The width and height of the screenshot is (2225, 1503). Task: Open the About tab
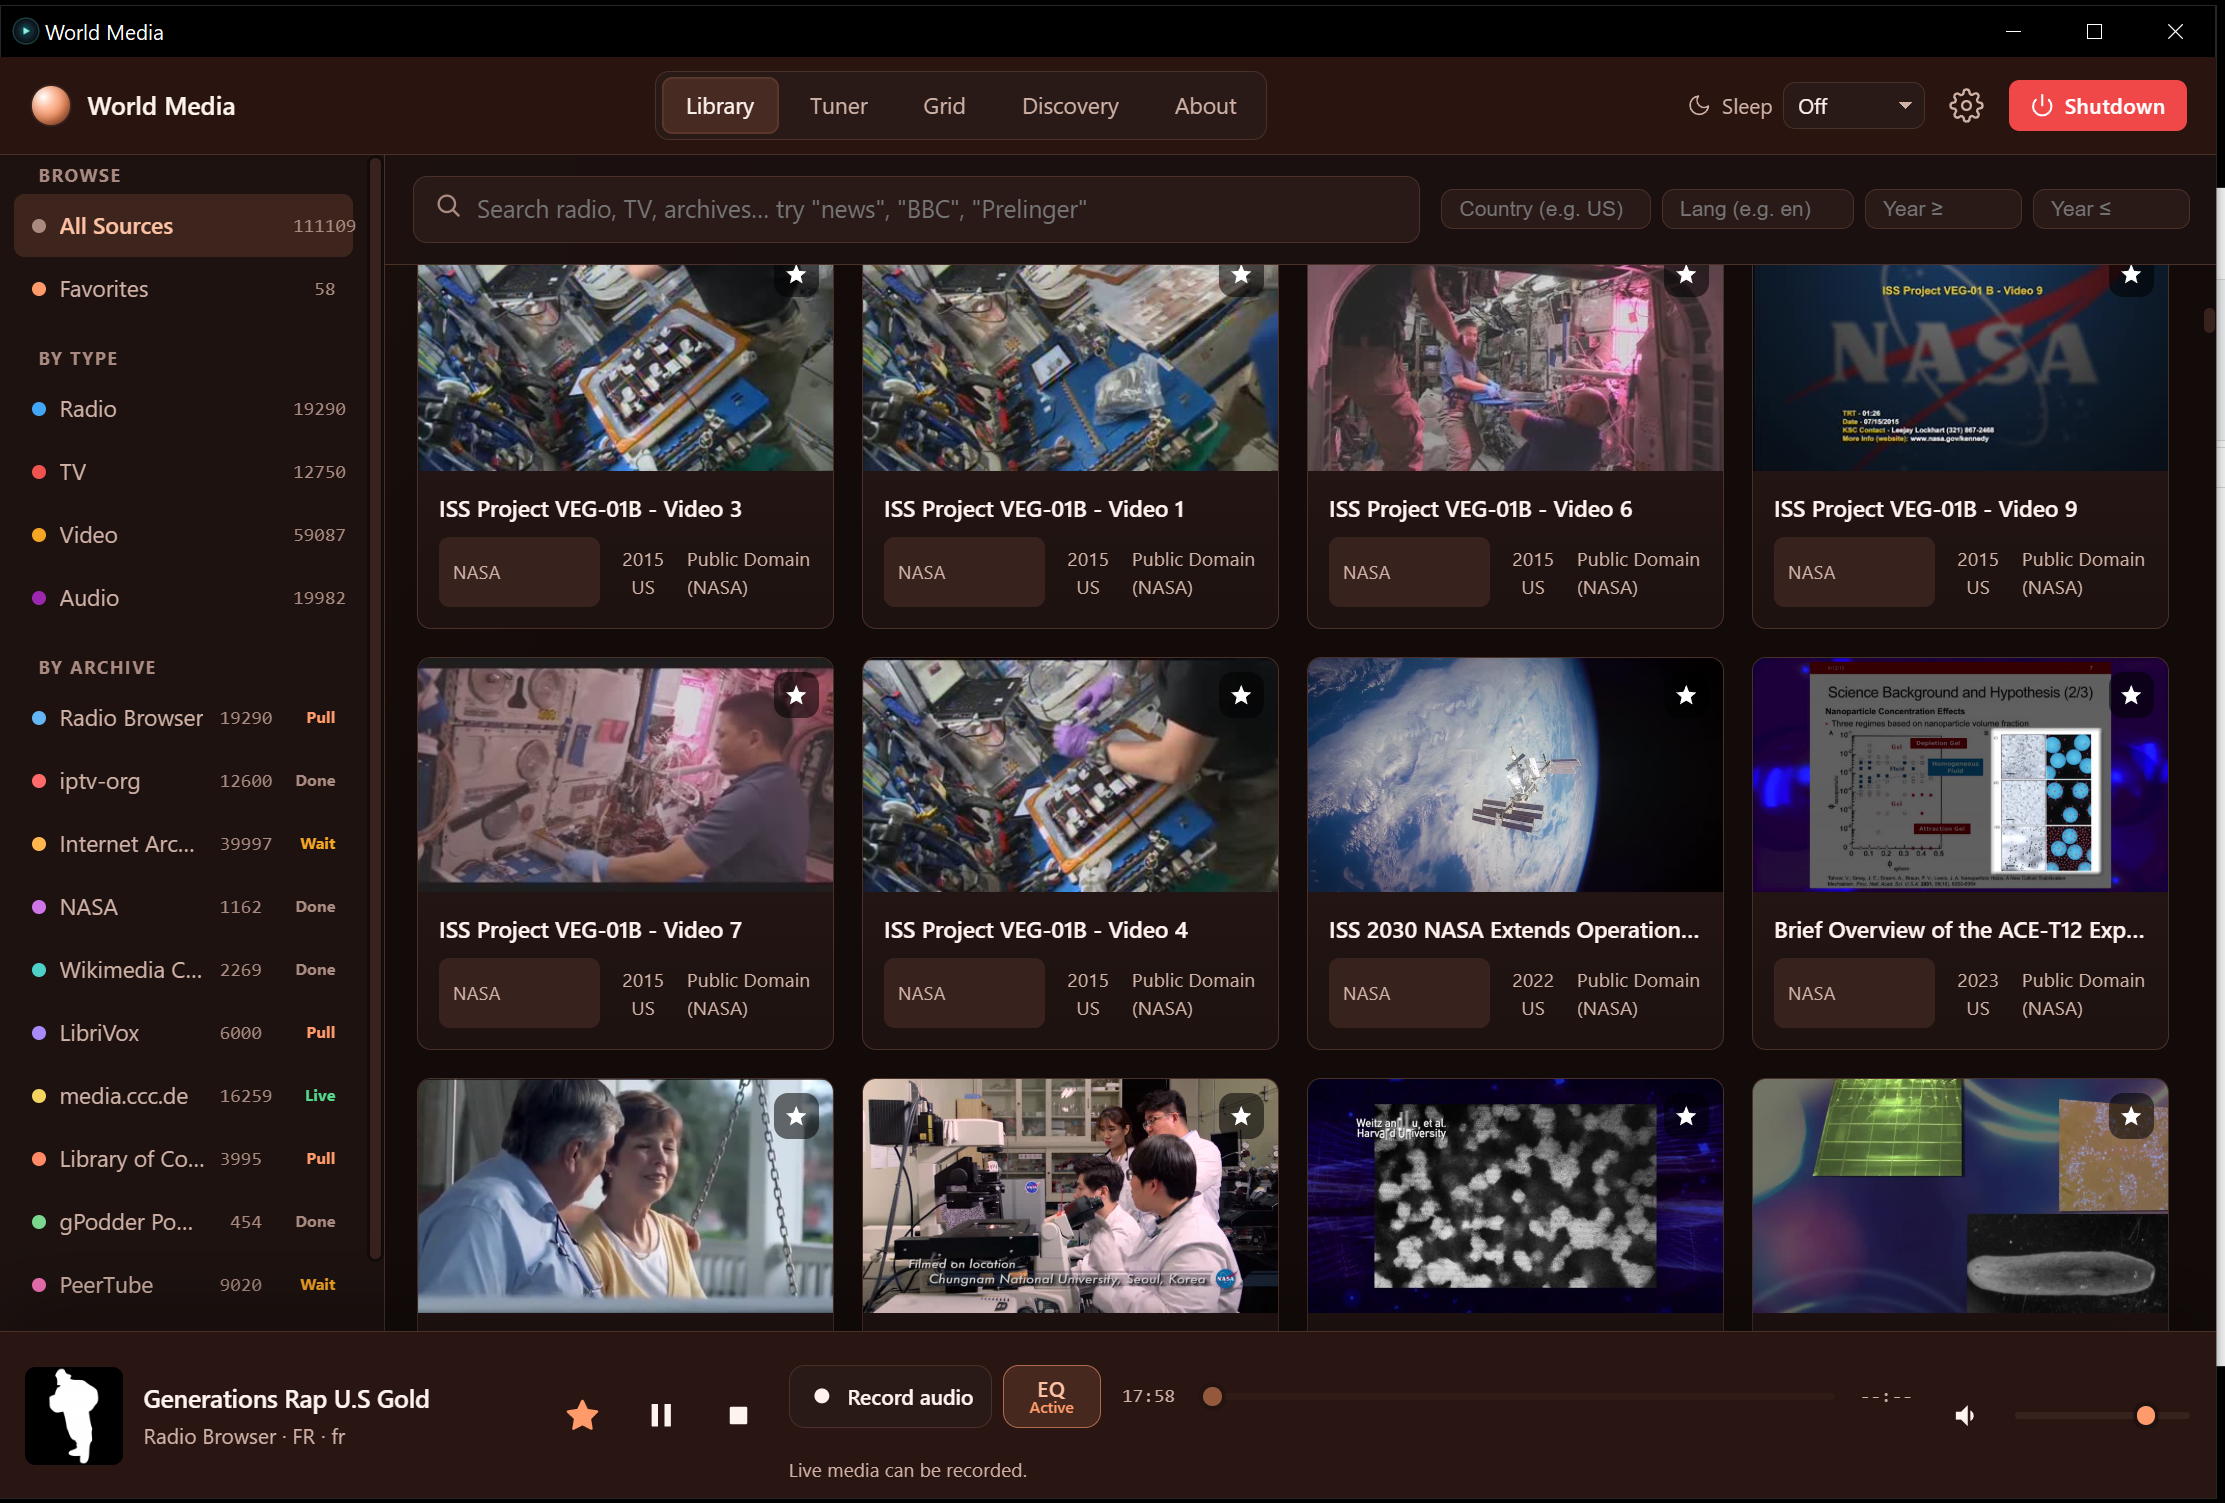[1205, 106]
